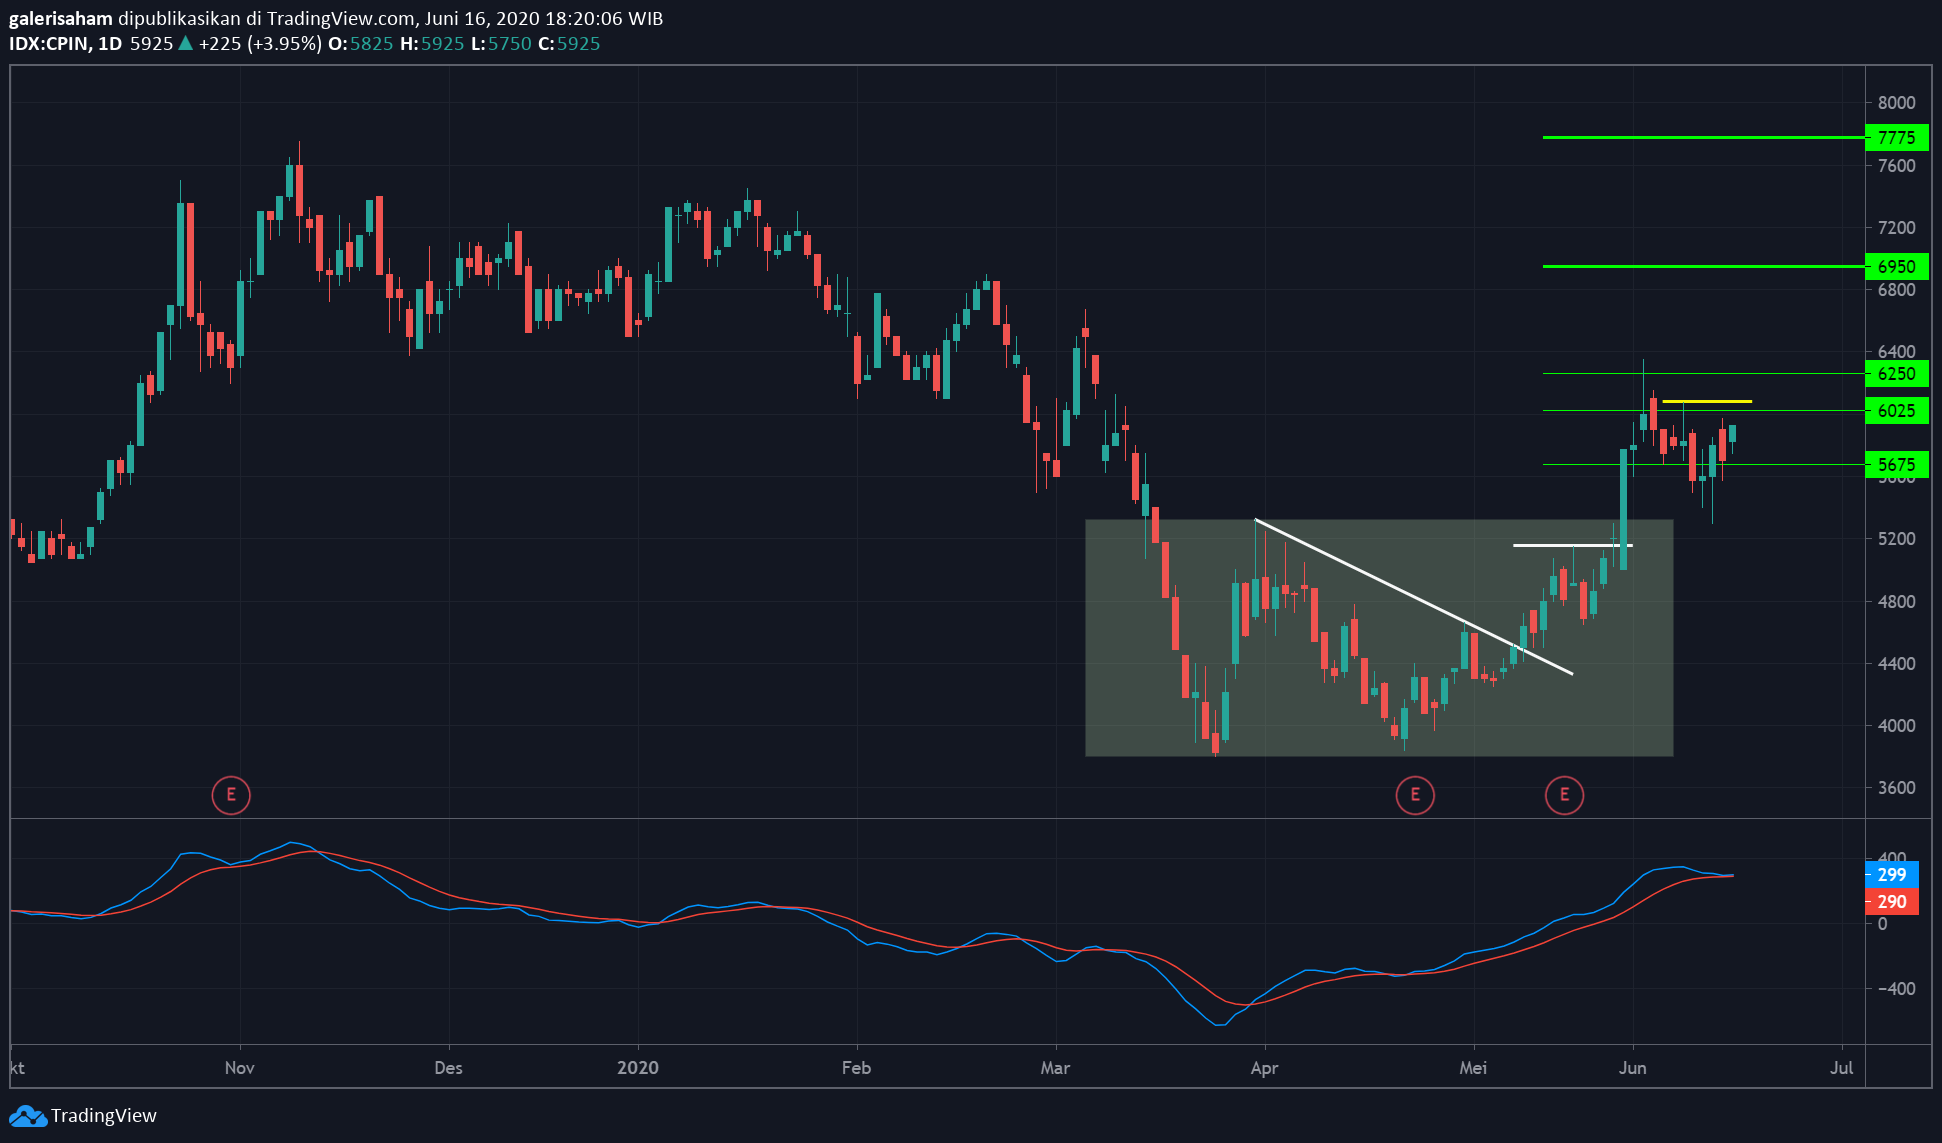The width and height of the screenshot is (1942, 1143).
Task: Click the TradingView cloud logo icon
Action: click(27, 1116)
